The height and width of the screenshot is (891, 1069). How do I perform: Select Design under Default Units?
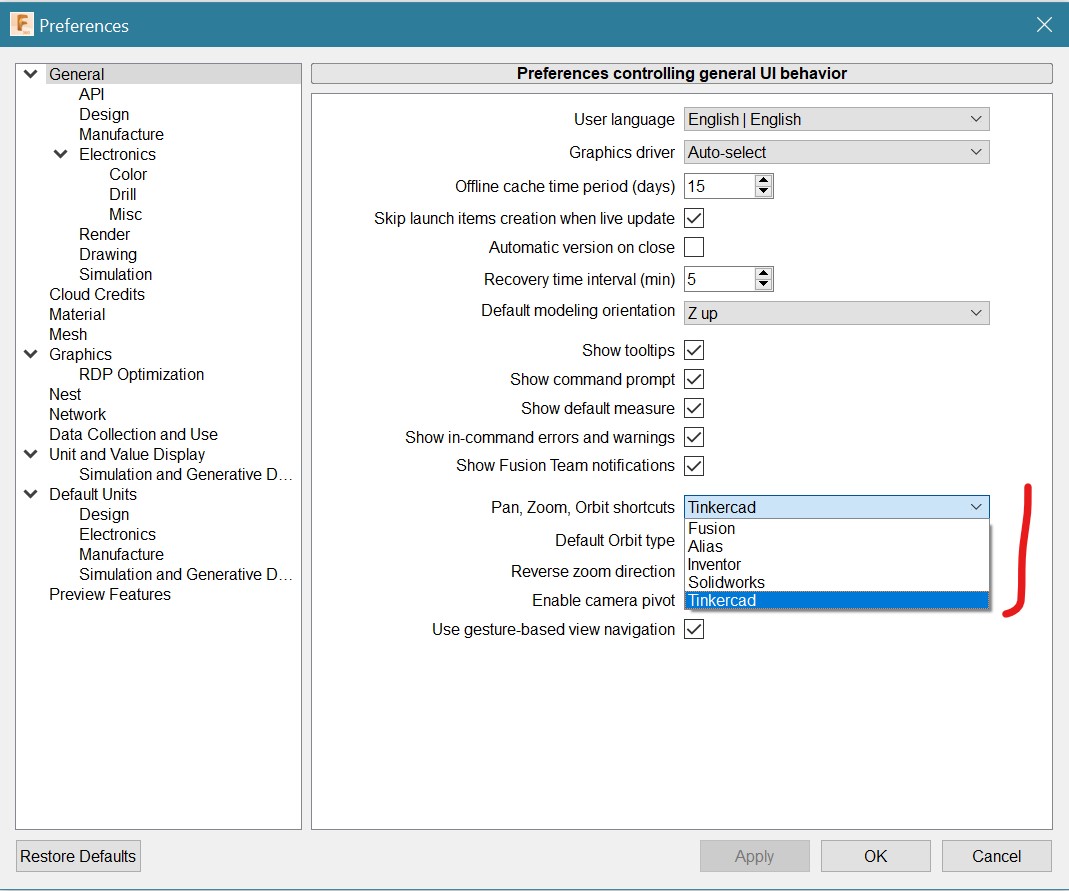[x=104, y=514]
